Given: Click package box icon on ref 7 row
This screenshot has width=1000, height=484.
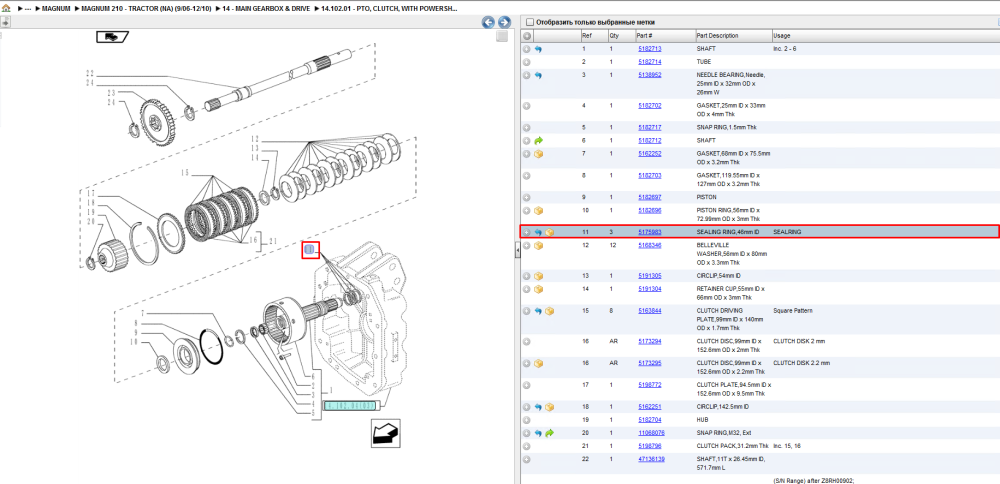Looking at the screenshot, I should [x=538, y=154].
